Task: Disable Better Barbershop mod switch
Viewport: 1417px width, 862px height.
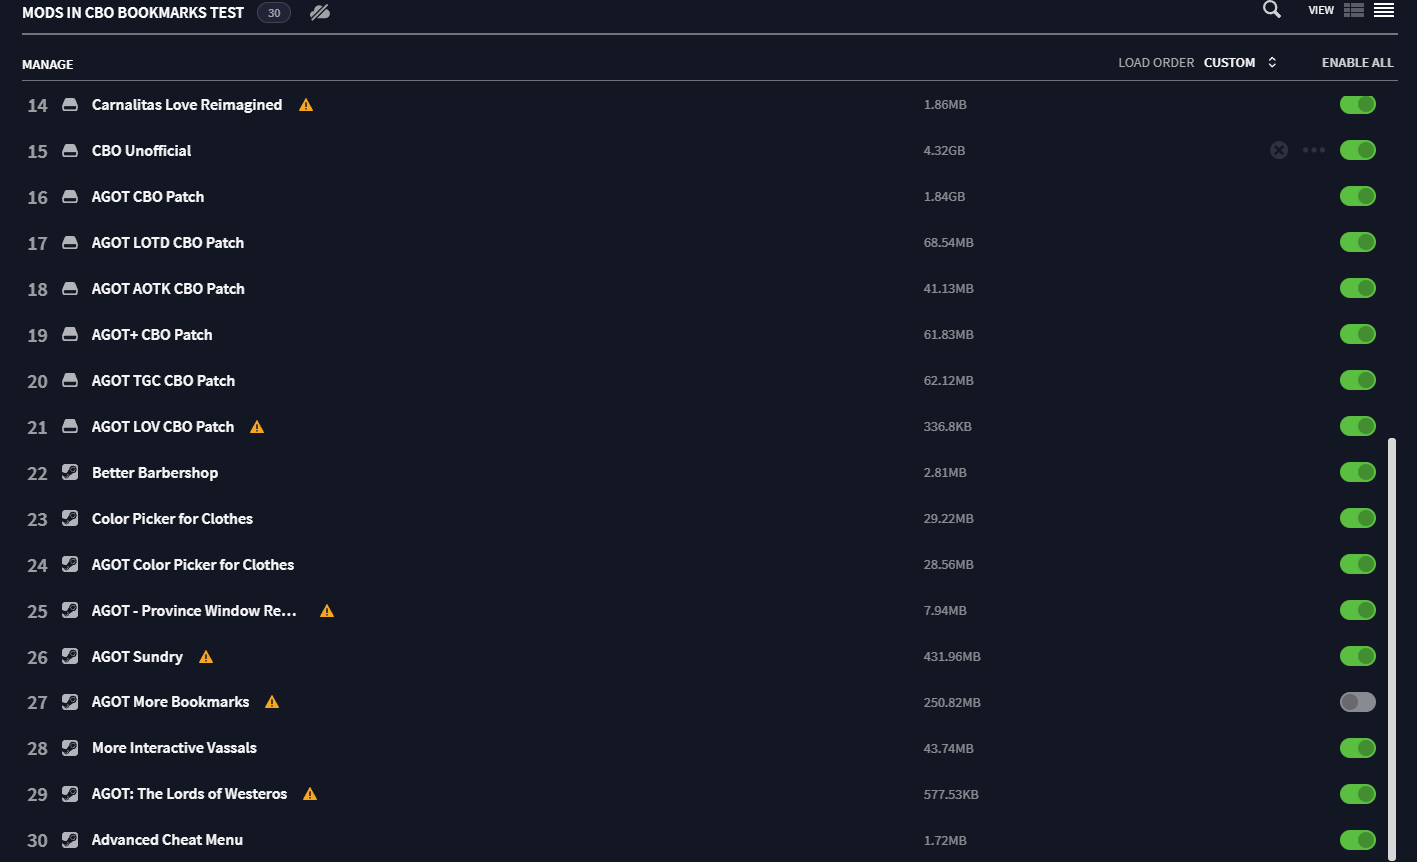Action: [x=1358, y=472]
